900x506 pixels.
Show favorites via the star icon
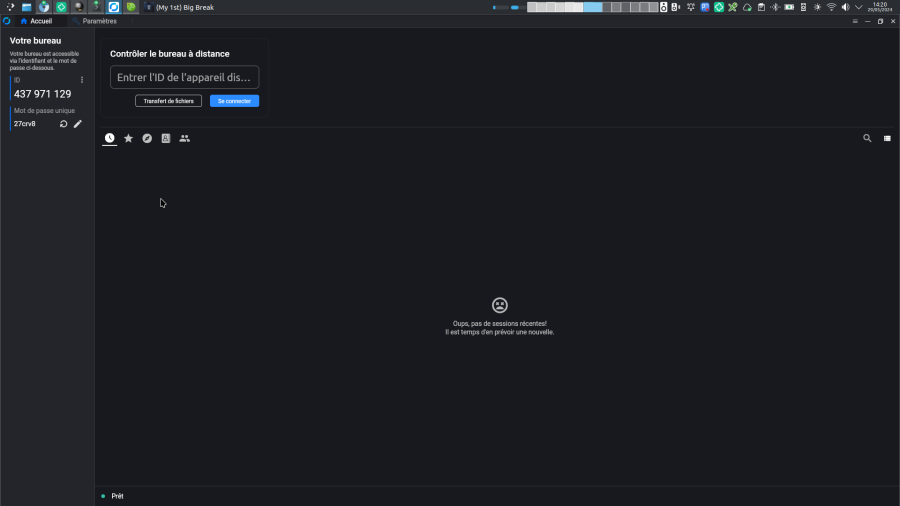point(129,138)
